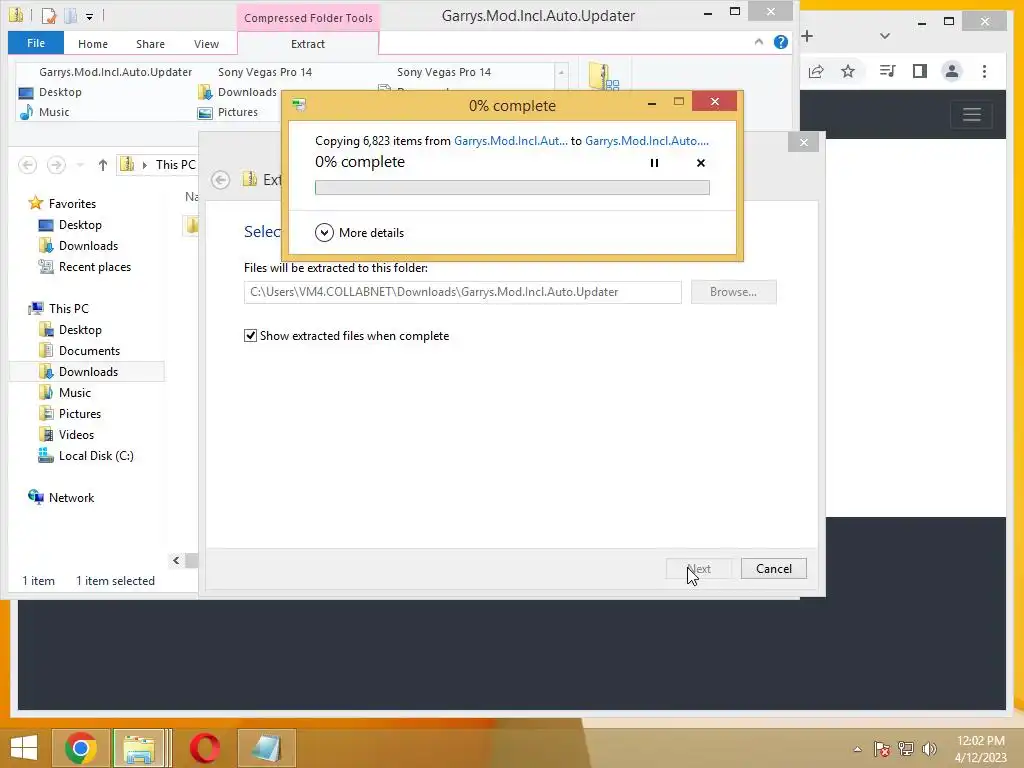Open Recent places
This screenshot has width=1024, height=768.
point(84,266)
